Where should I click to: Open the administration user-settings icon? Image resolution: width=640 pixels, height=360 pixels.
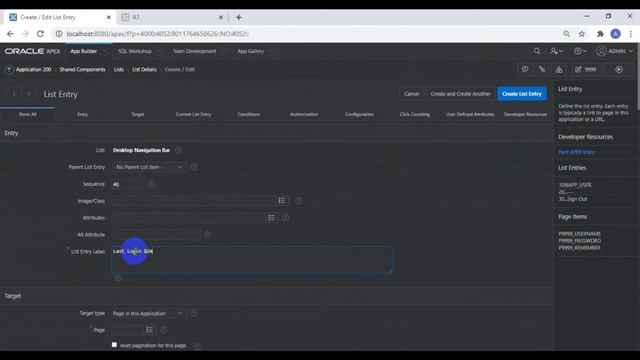[x=556, y=51]
